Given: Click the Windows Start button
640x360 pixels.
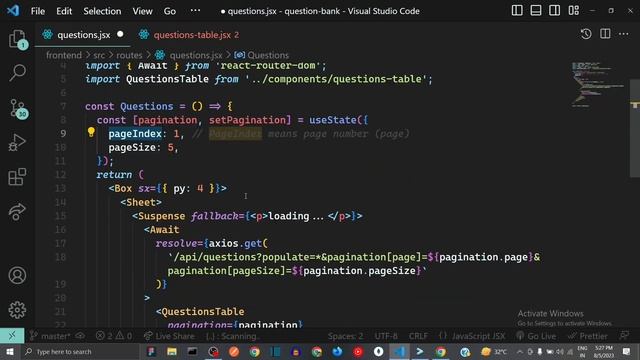Looking at the screenshot, I should click(x=9, y=351).
